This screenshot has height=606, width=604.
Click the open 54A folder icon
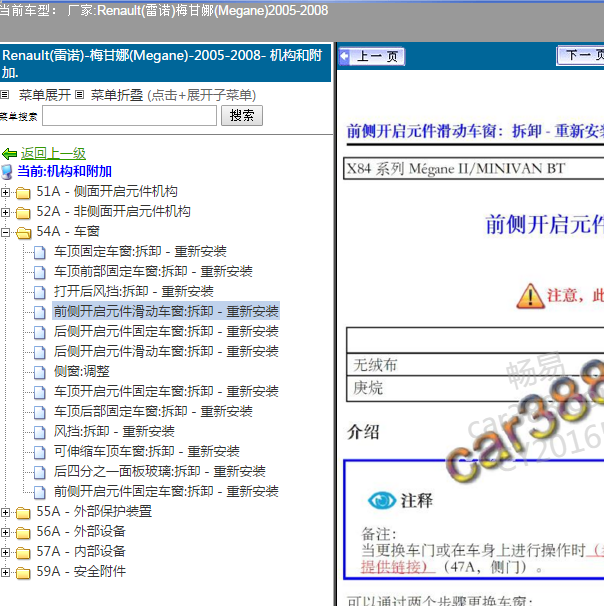click(24, 232)
